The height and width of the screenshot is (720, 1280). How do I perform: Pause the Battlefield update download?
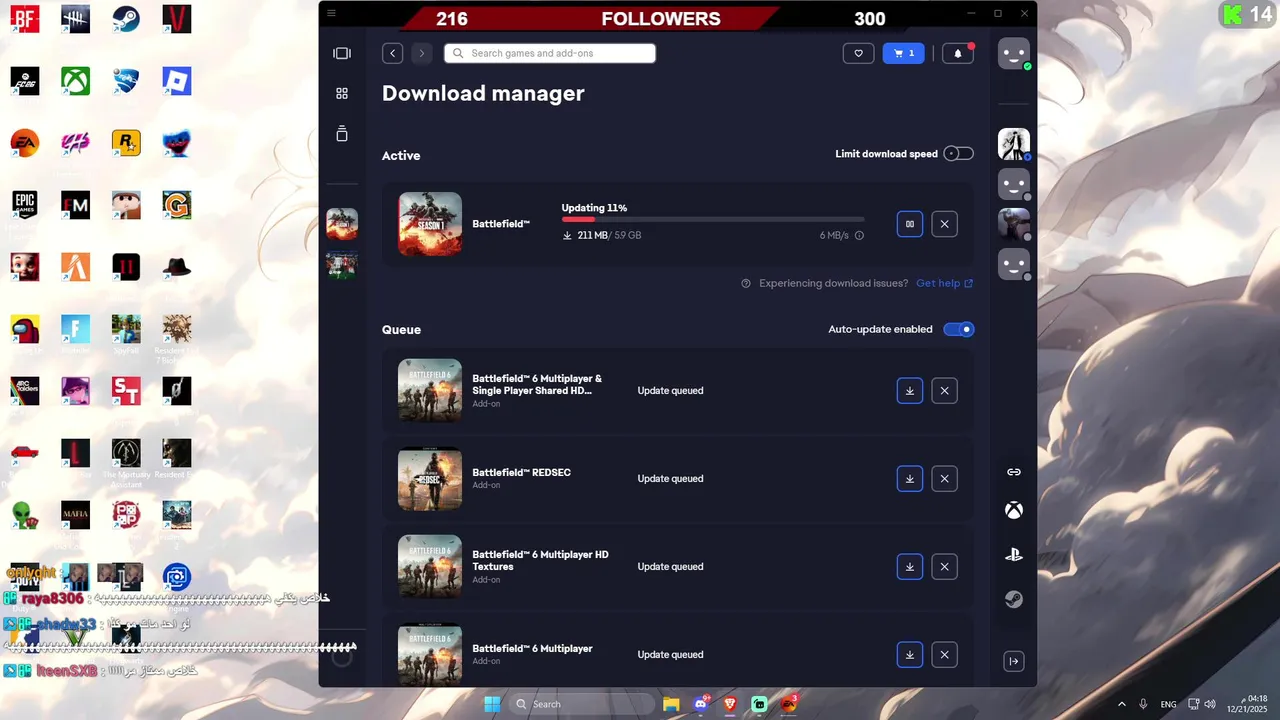910,224
